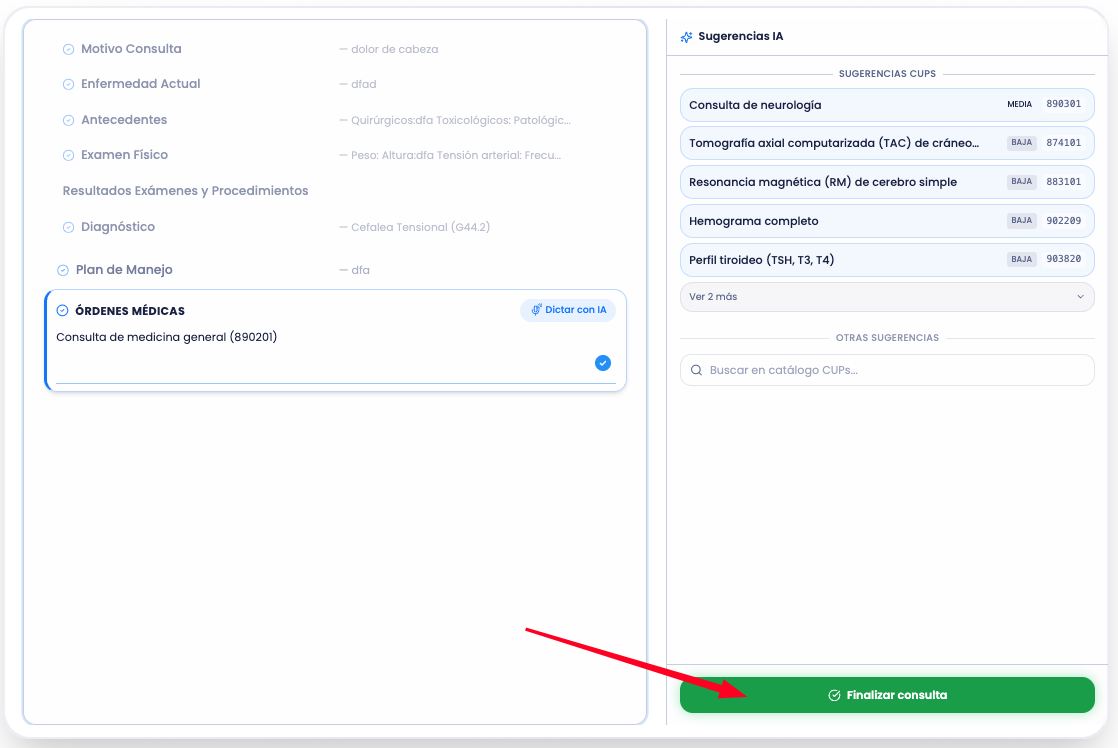Click the search magnifier icon in CUPs catalog
Image resolution: width=1118 pixels, height=748 pixels.
696,370
